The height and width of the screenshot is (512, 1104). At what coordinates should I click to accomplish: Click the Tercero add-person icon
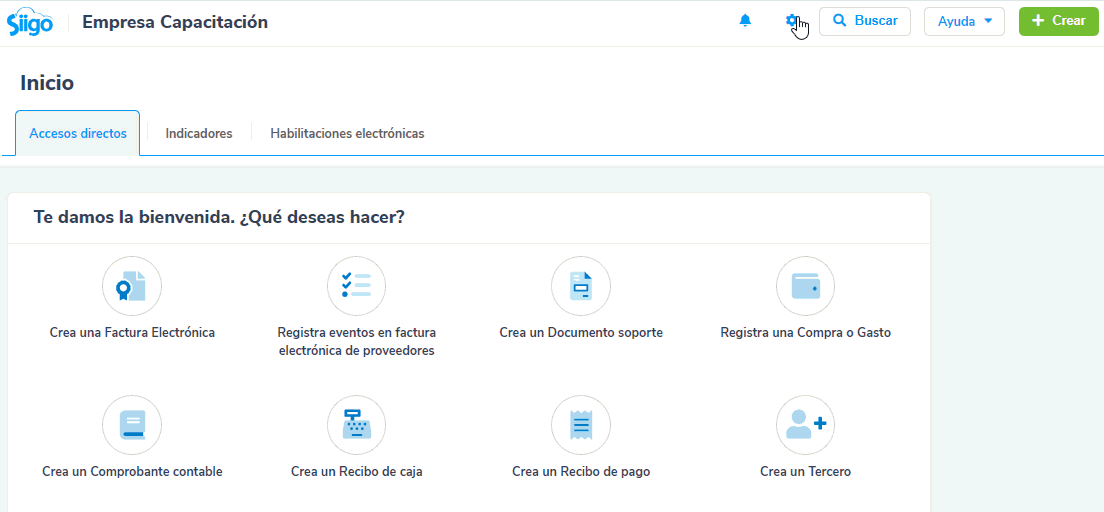[805, 425]
